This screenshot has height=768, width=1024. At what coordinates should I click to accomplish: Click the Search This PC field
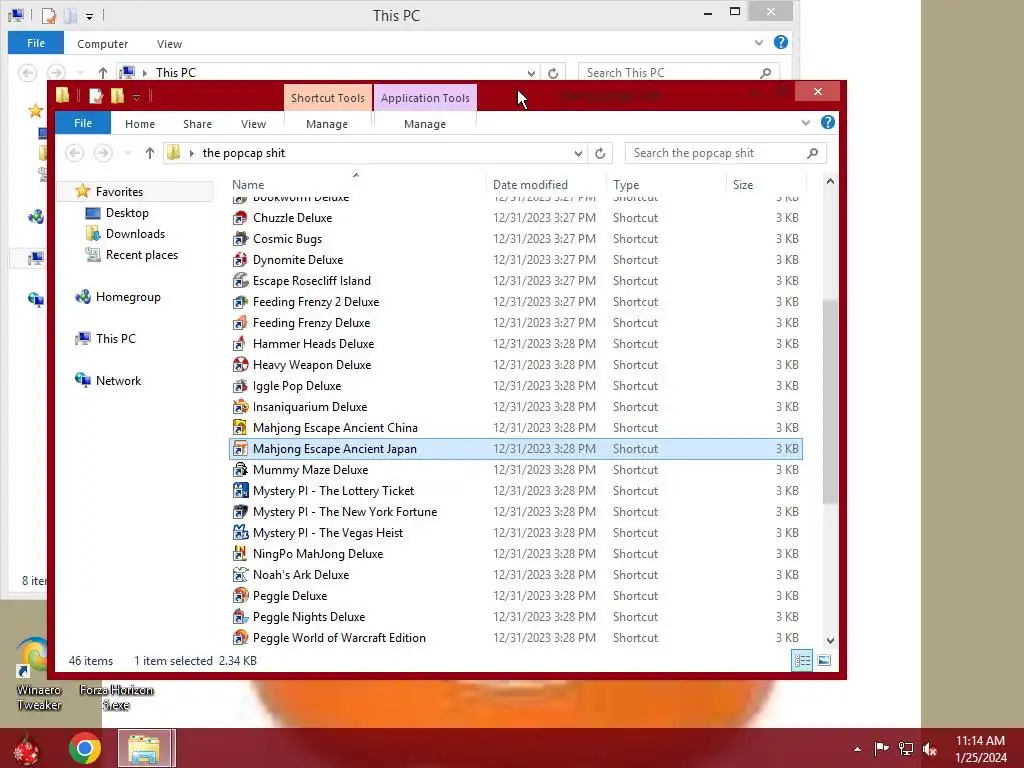tap(679, 73)
